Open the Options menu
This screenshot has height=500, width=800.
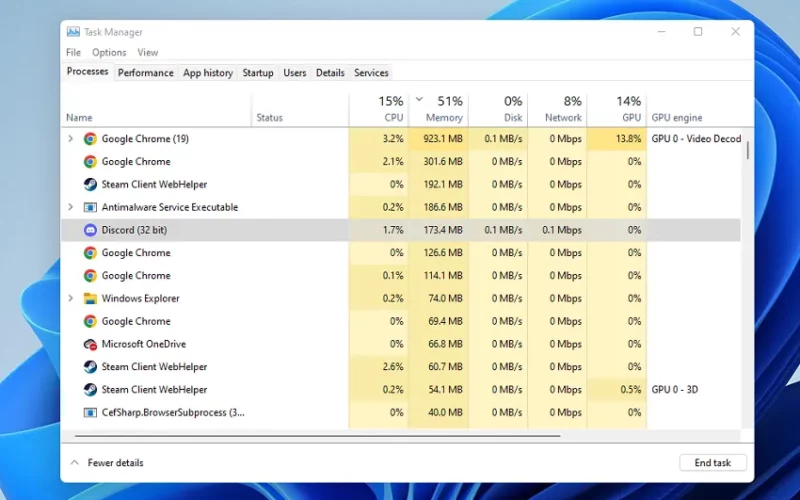109,53
